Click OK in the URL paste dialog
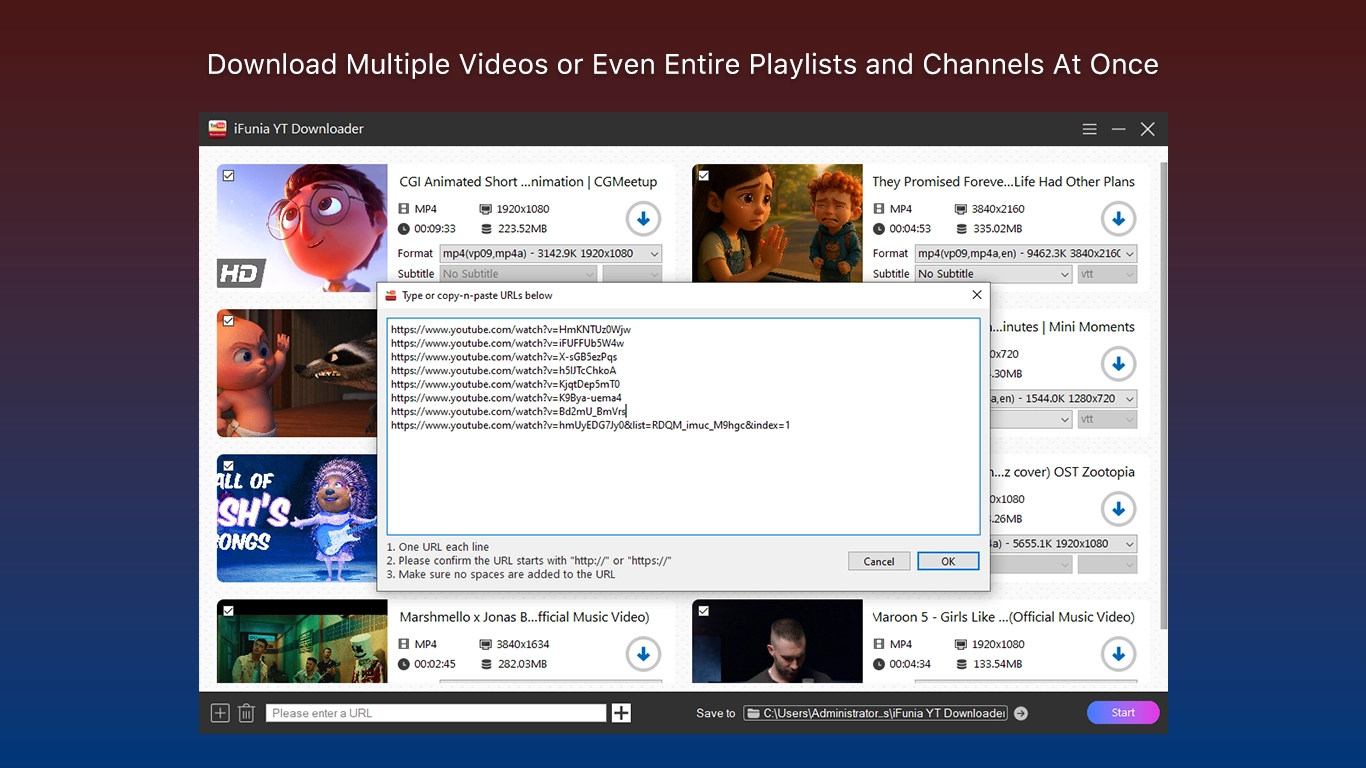1366x768 pixels. [x=948, y=561]
